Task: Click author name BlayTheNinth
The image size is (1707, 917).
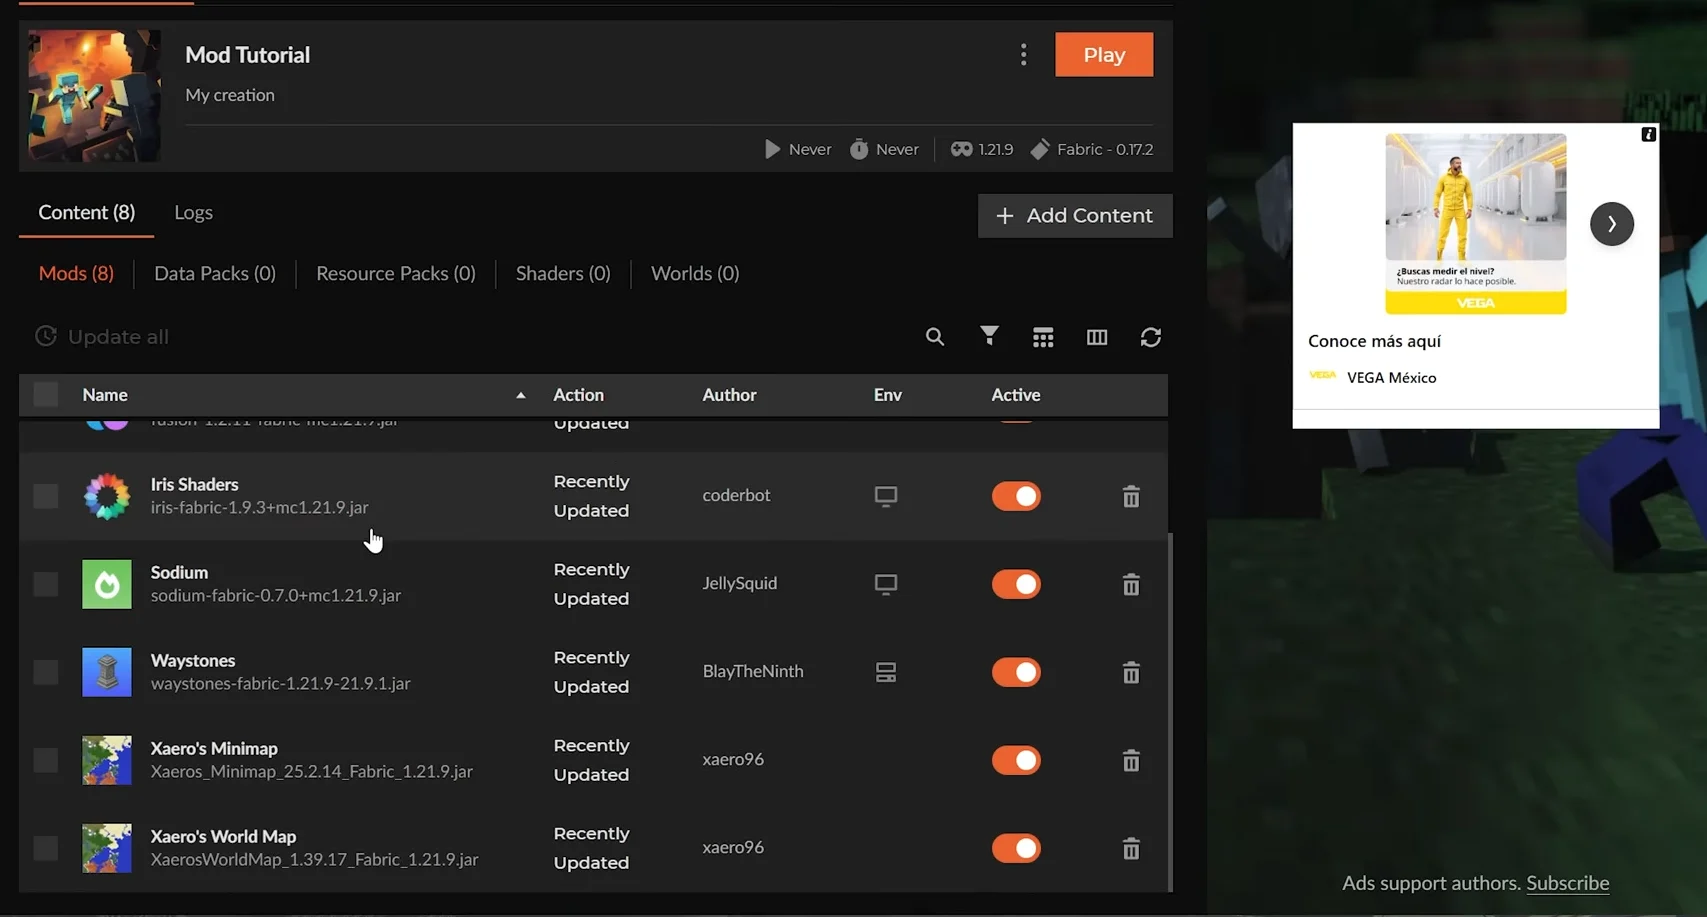Action: point(753,671)
